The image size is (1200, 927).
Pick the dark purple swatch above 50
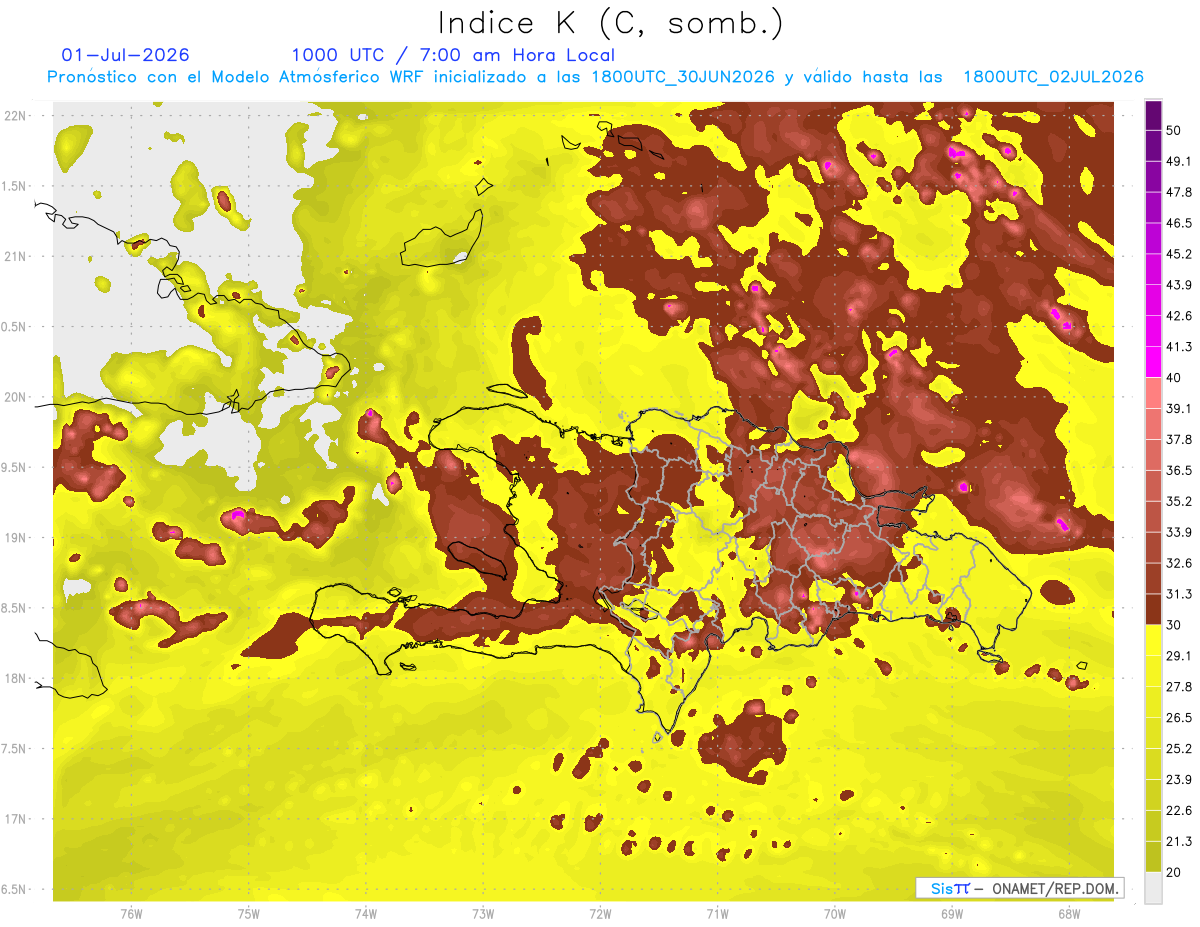pos(1153,115)
